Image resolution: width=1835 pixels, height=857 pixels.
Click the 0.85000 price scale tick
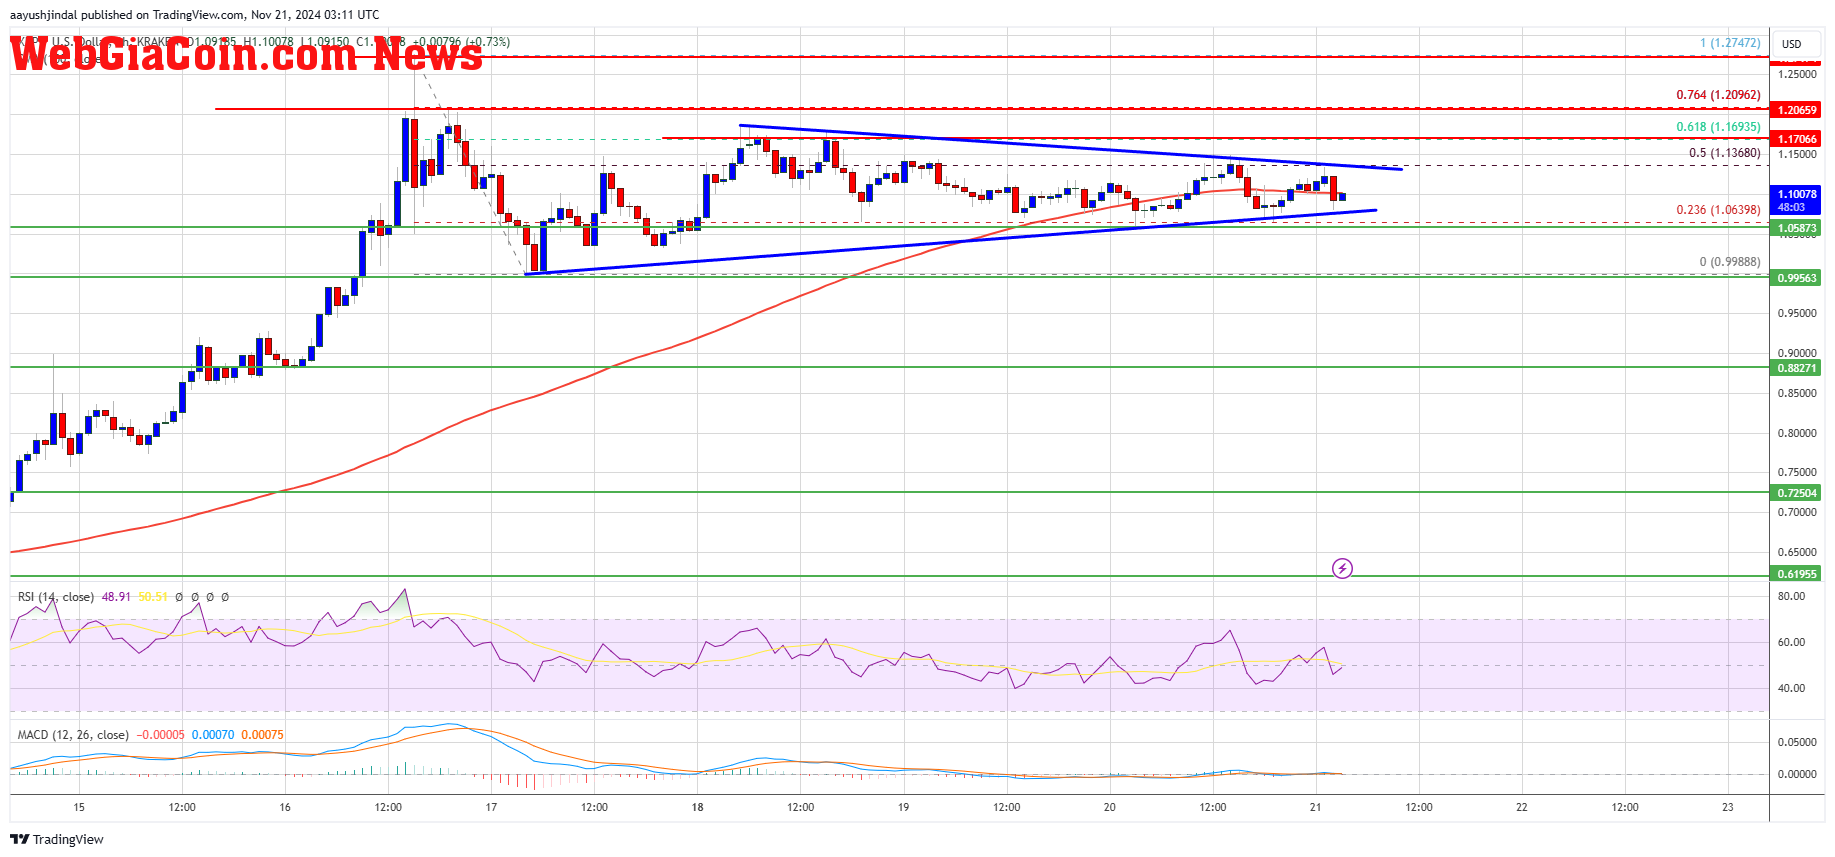1796,394
